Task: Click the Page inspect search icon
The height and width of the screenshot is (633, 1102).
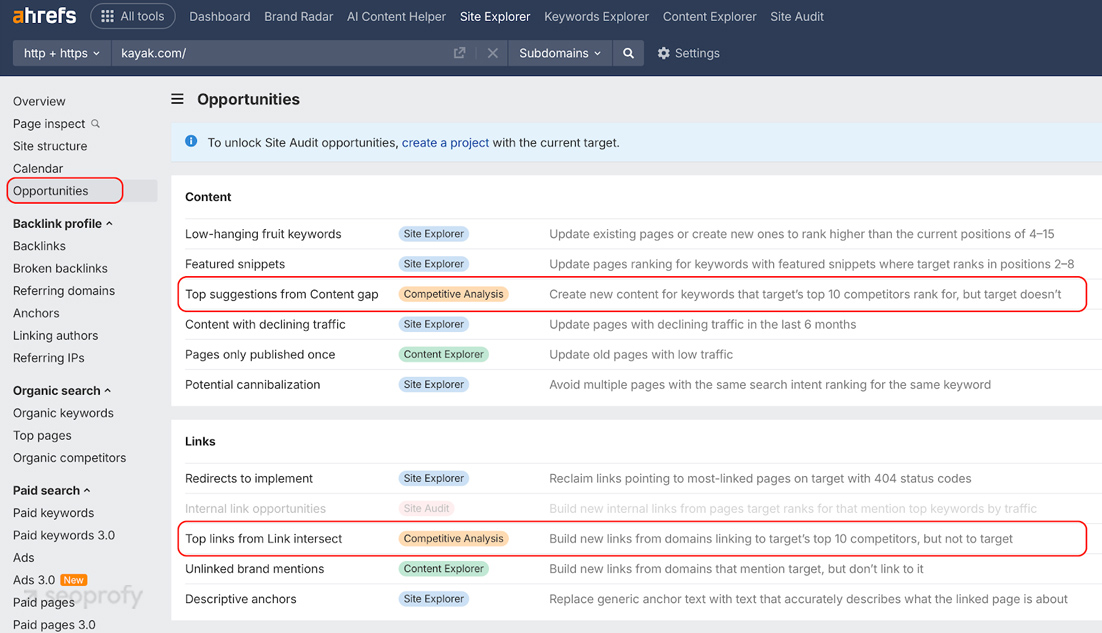Action: 96,124
